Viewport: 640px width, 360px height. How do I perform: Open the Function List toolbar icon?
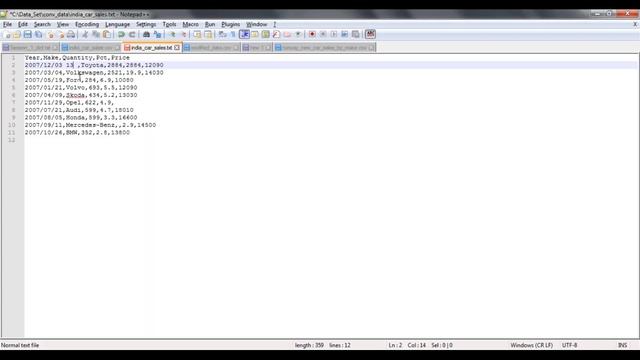(276, 34)
